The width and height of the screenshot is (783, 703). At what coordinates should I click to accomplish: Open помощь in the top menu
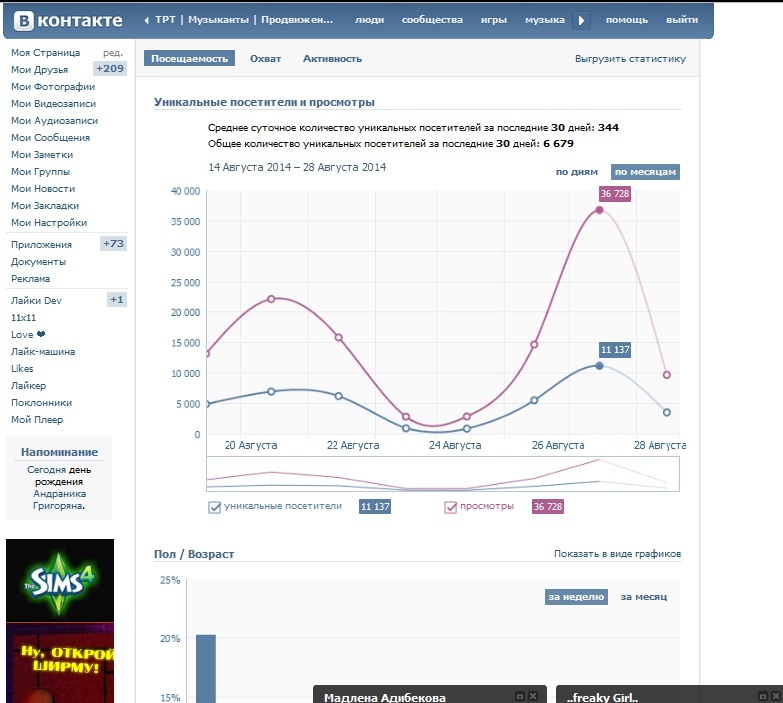(627, 20)
